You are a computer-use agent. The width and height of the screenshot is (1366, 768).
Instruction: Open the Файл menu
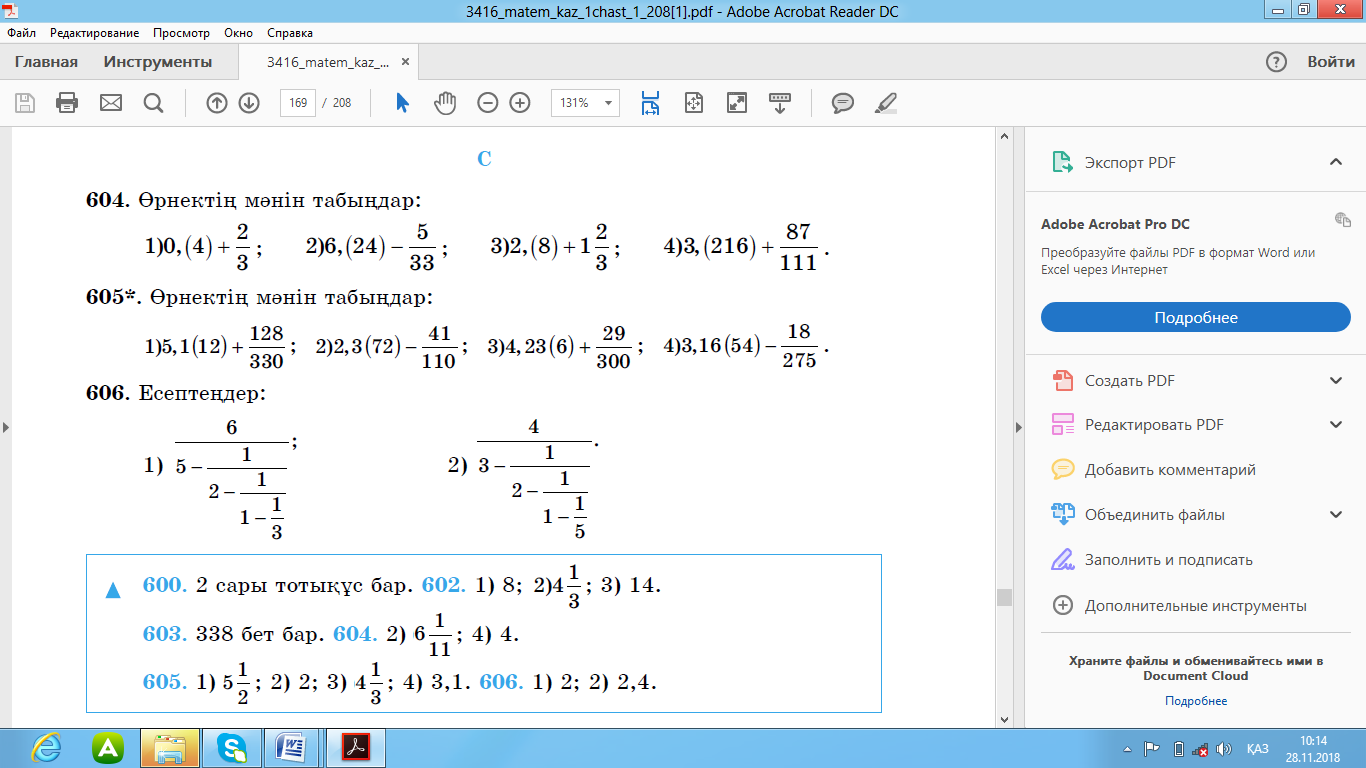21,33
